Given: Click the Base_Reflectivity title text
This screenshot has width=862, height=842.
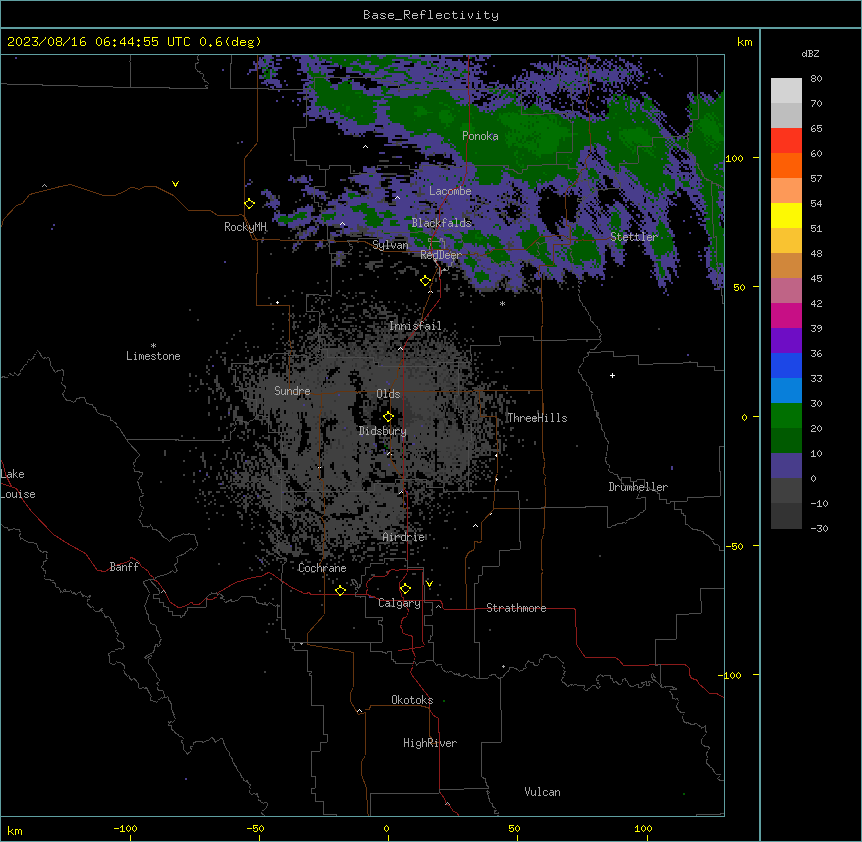Looking at the screenshot, I should 431,15.
